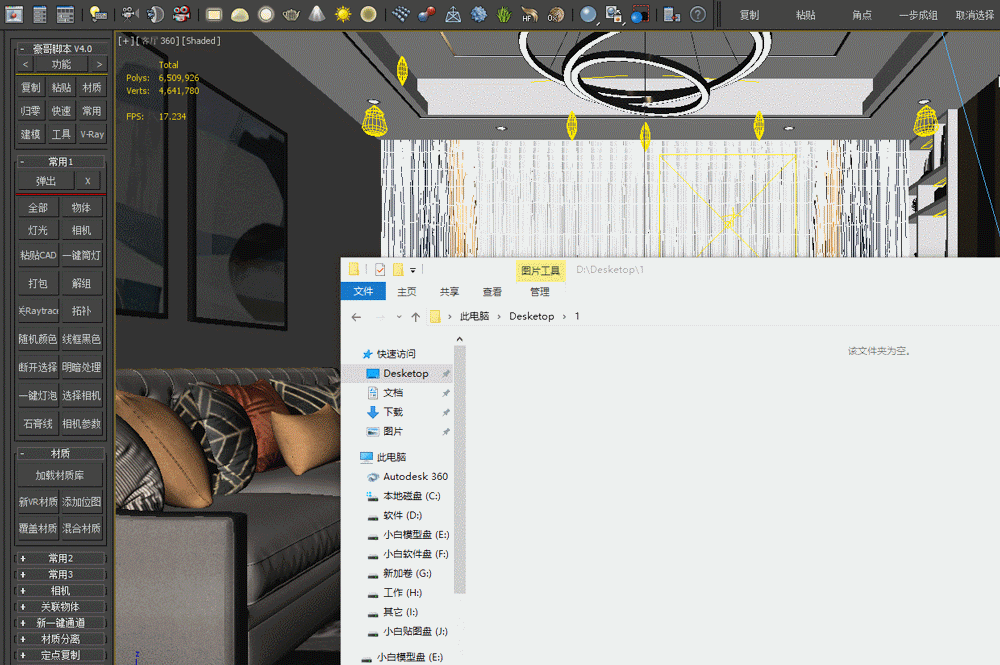This screenshot has width=1000, height=665.
Task: Click the gray video camera icon
Action: (130, 14)
